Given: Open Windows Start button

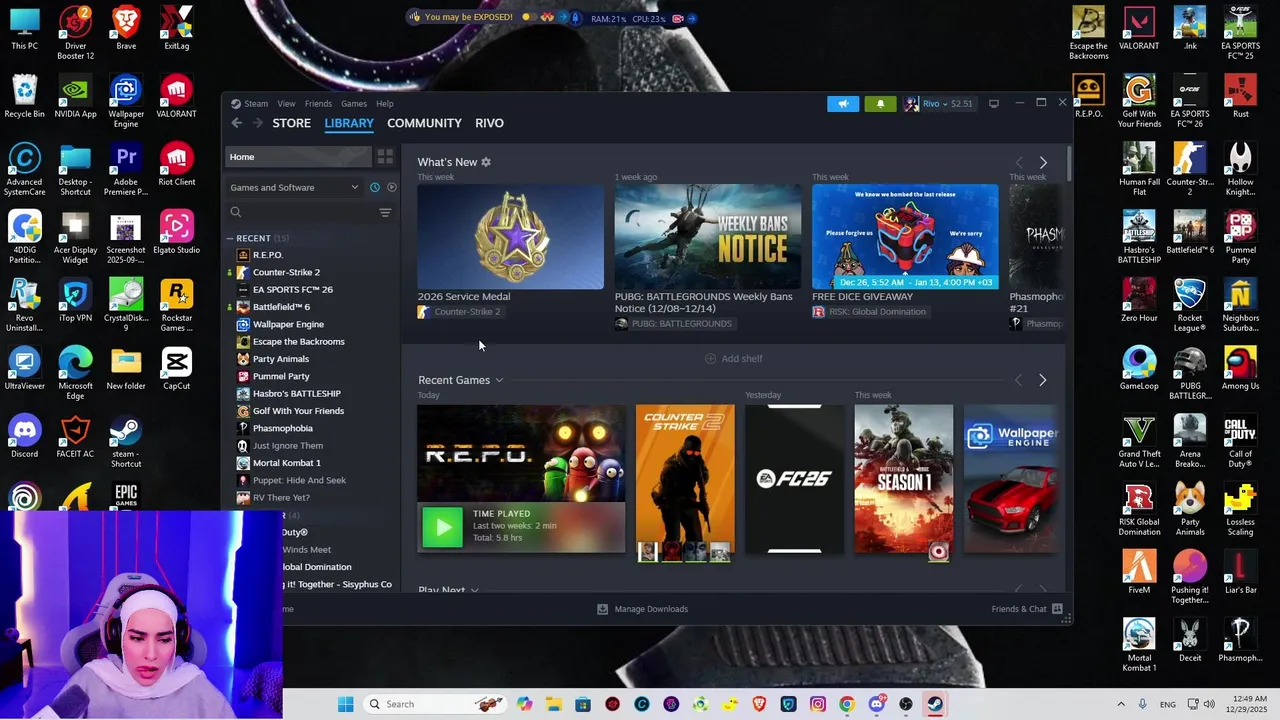Looking at the screenshot, I should [x=345, y=704].
